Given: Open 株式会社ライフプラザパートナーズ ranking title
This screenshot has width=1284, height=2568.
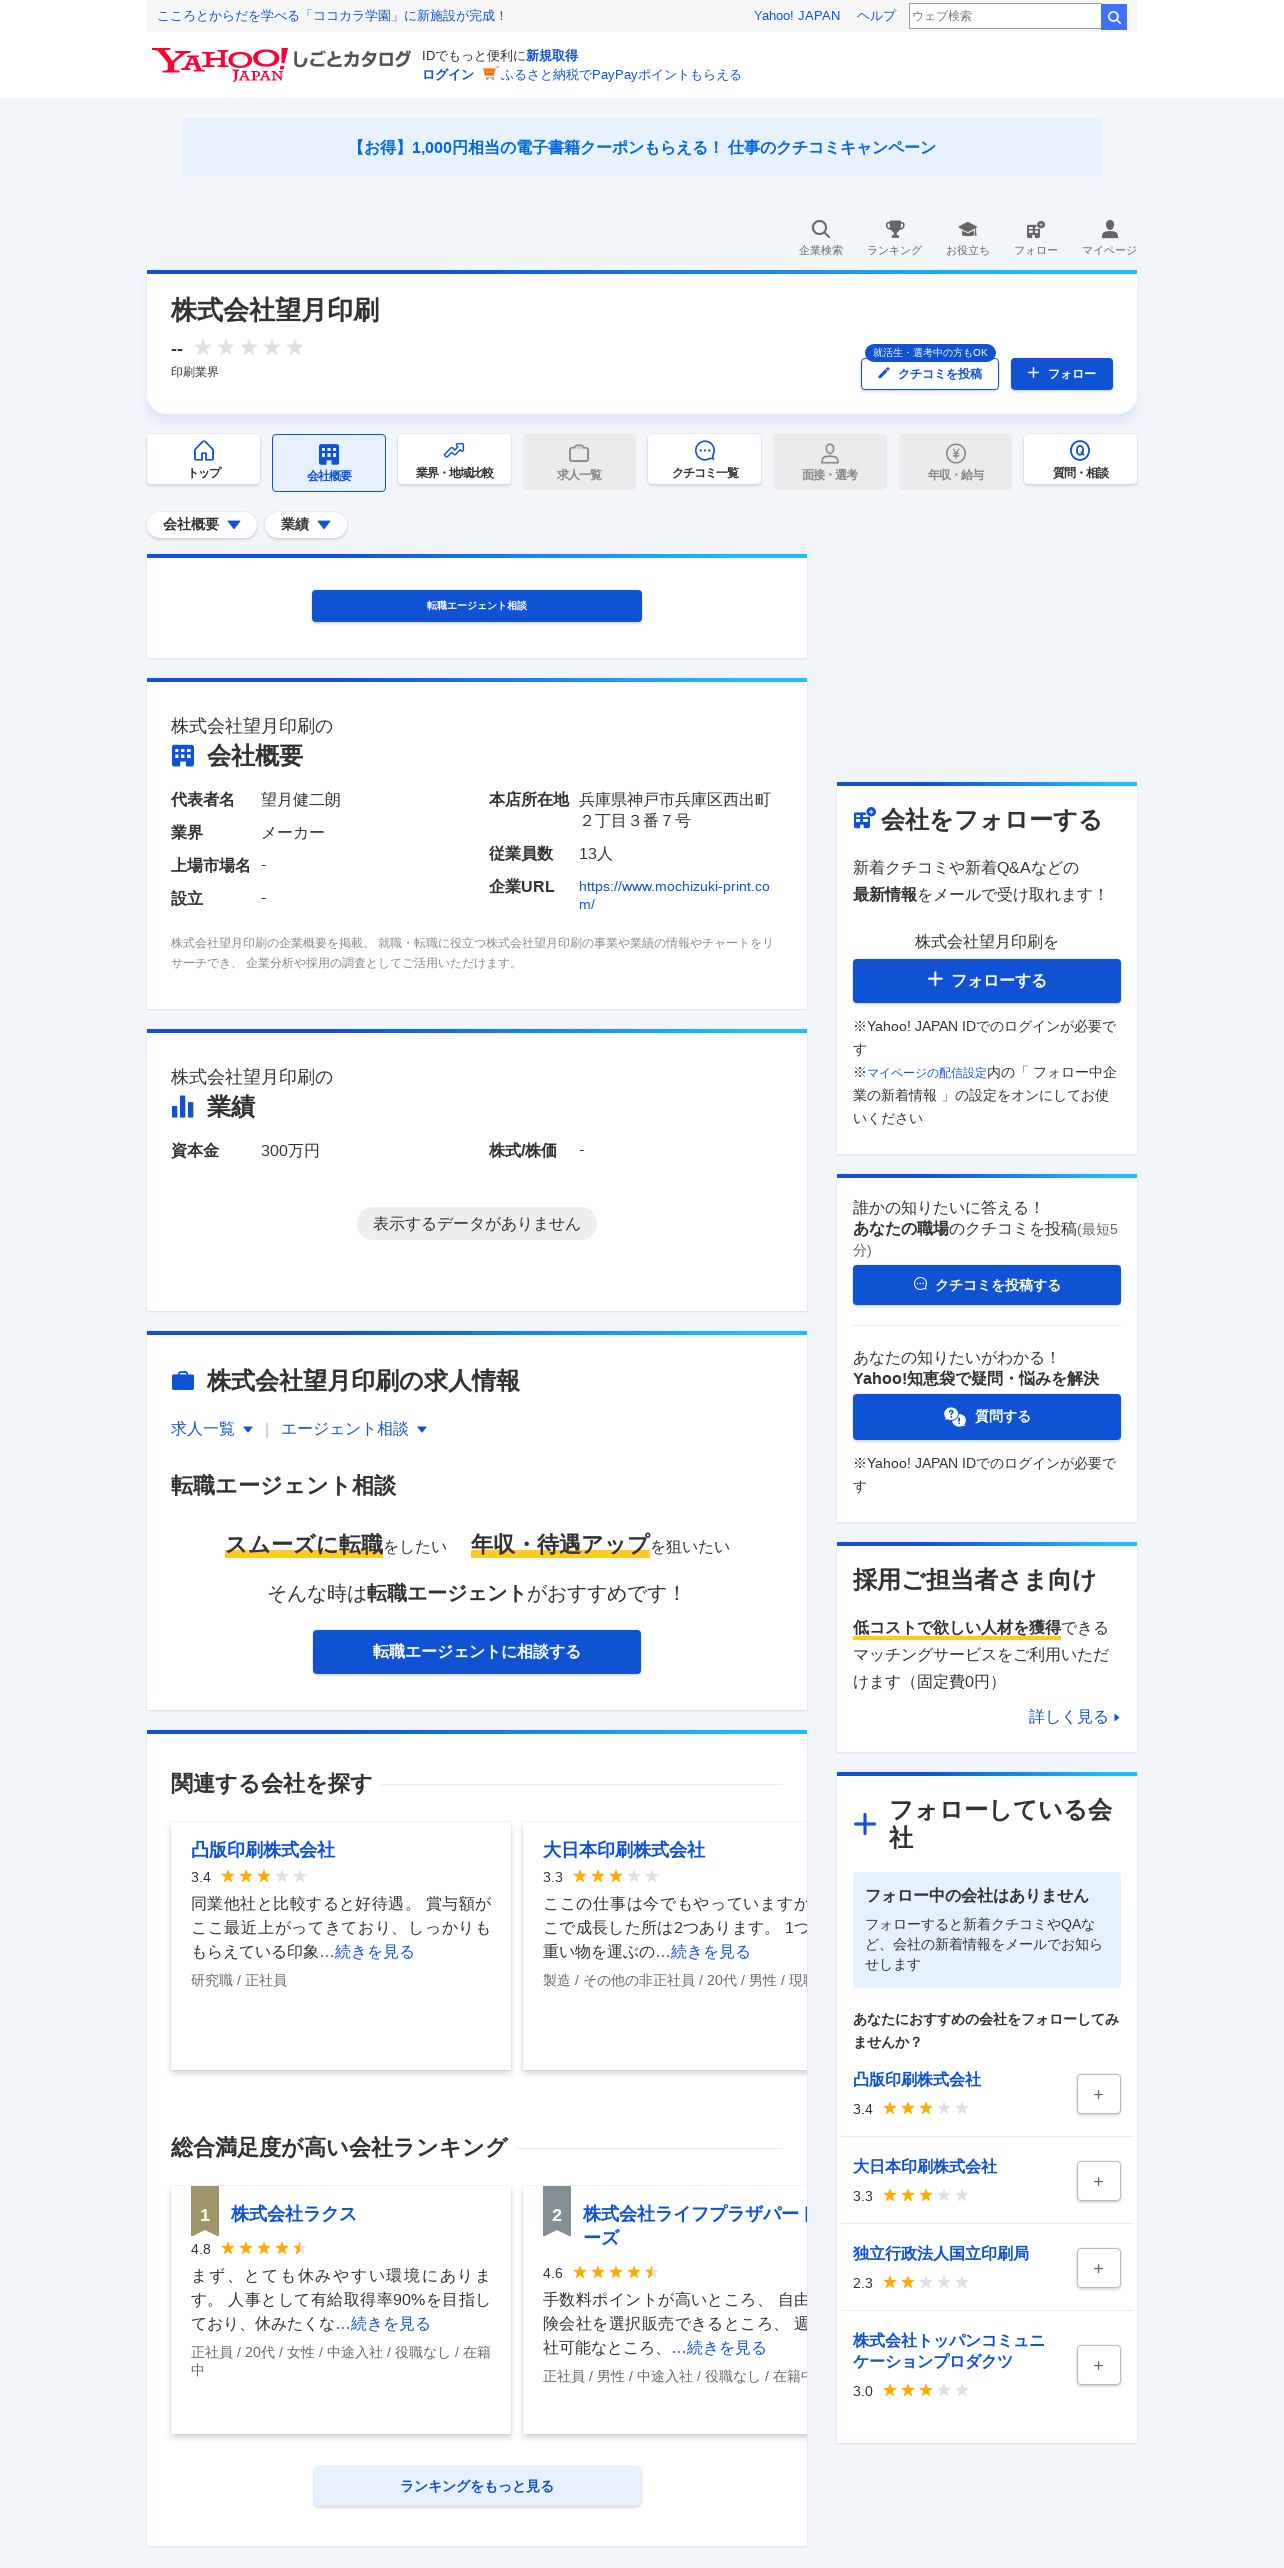Looking at the screenshot, I should point(695,2225).
